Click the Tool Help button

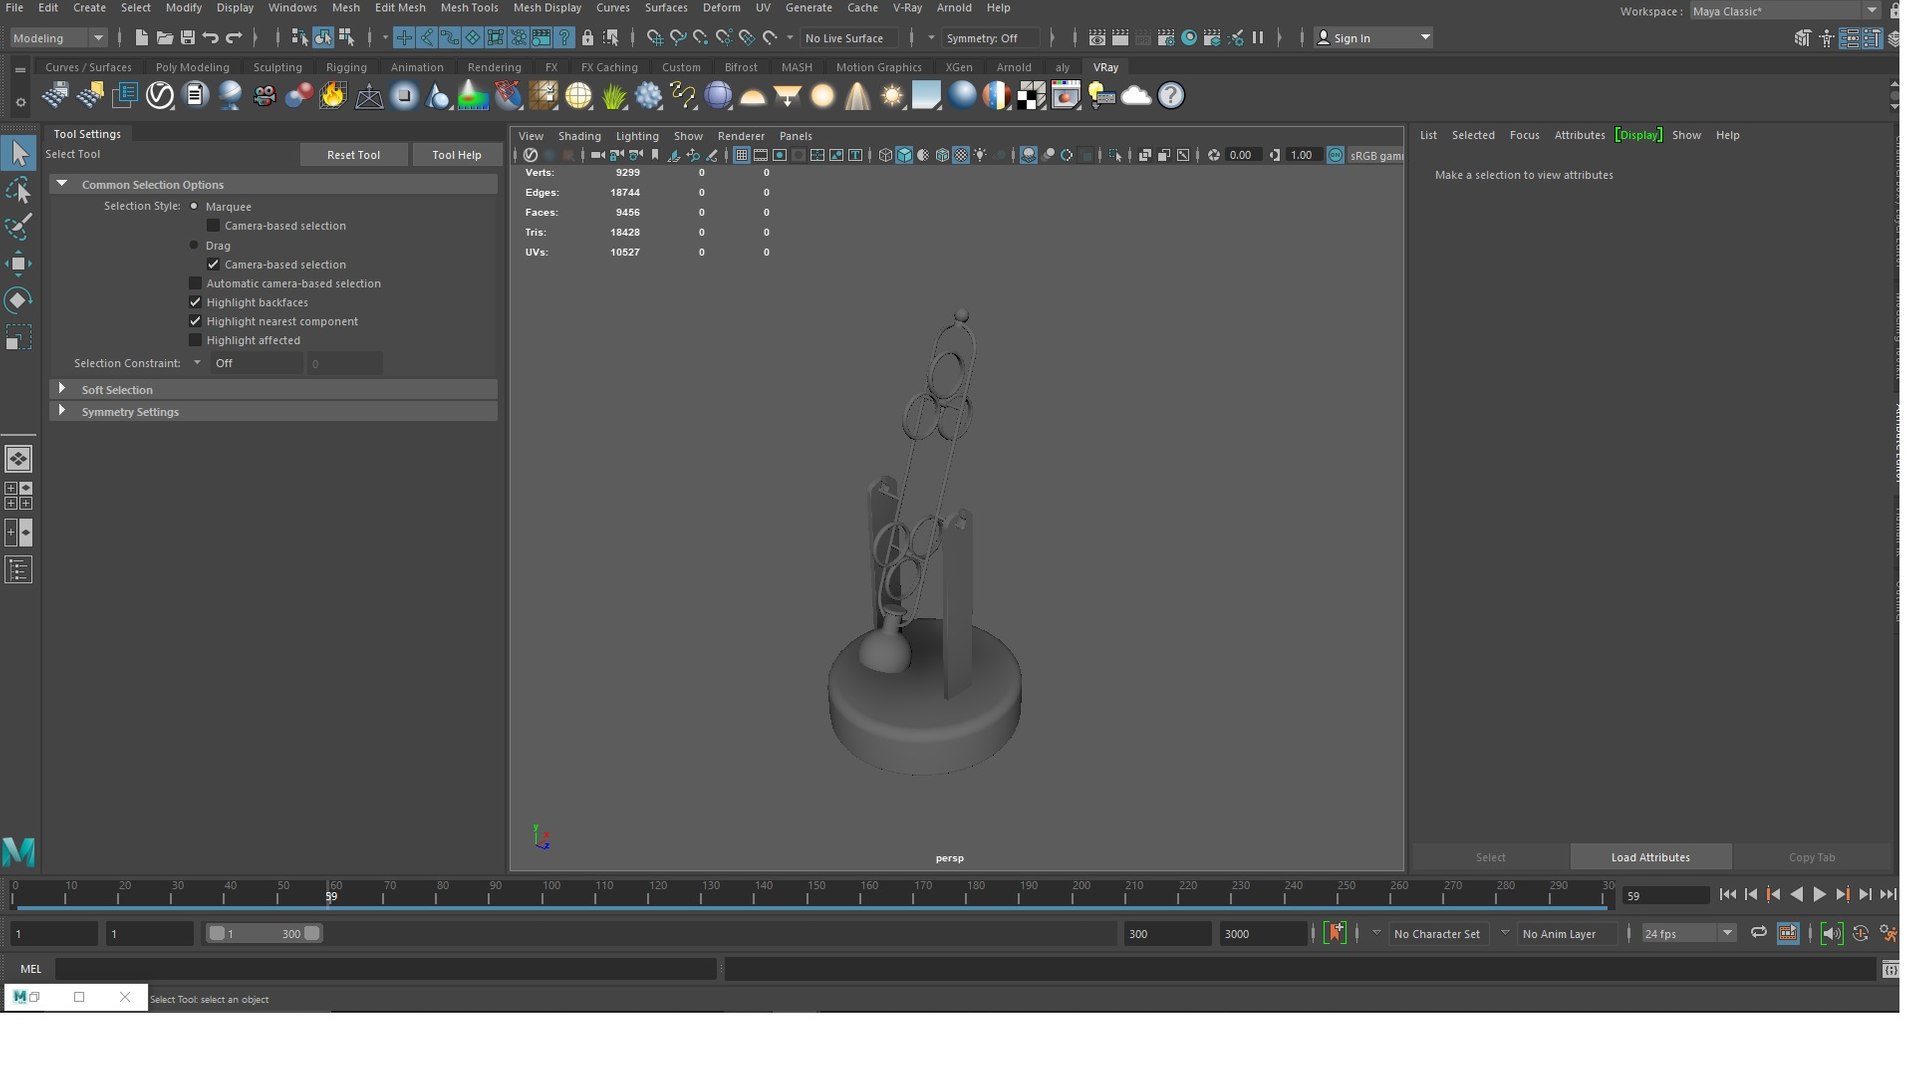tap(456, 155)
